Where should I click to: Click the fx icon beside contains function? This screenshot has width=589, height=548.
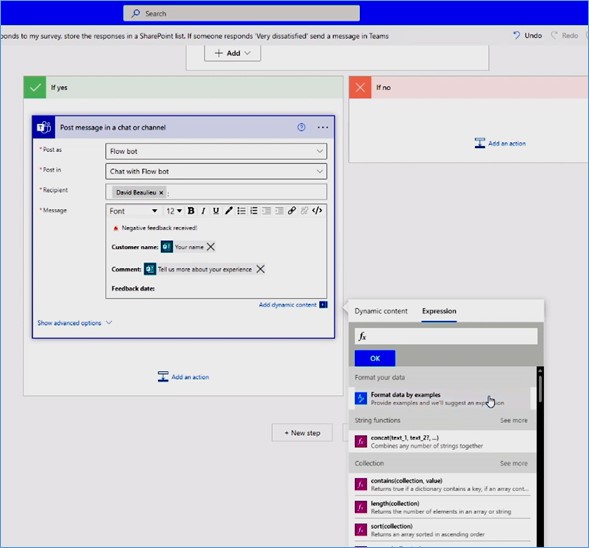coord(361,484)
